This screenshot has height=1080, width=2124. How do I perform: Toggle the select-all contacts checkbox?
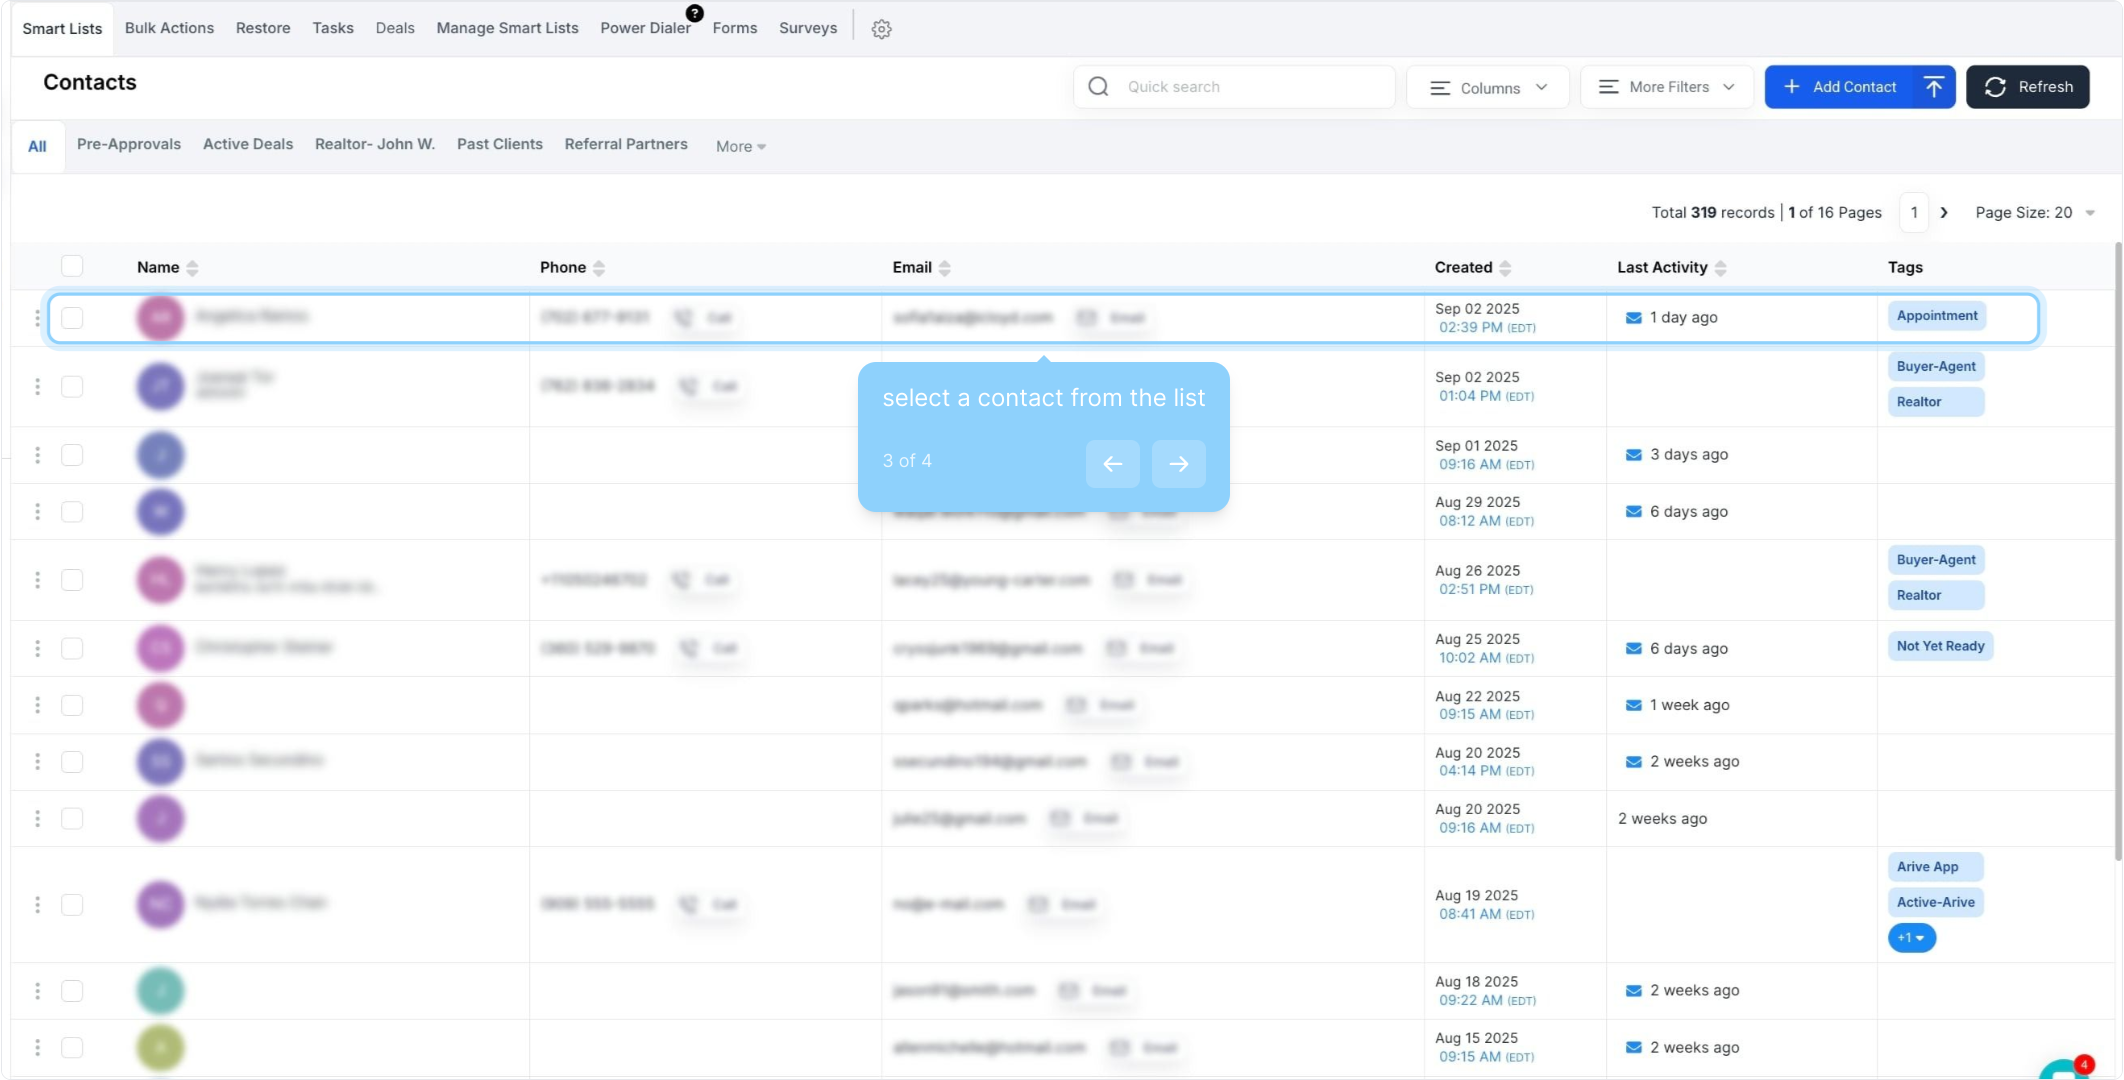pos(72,266)
